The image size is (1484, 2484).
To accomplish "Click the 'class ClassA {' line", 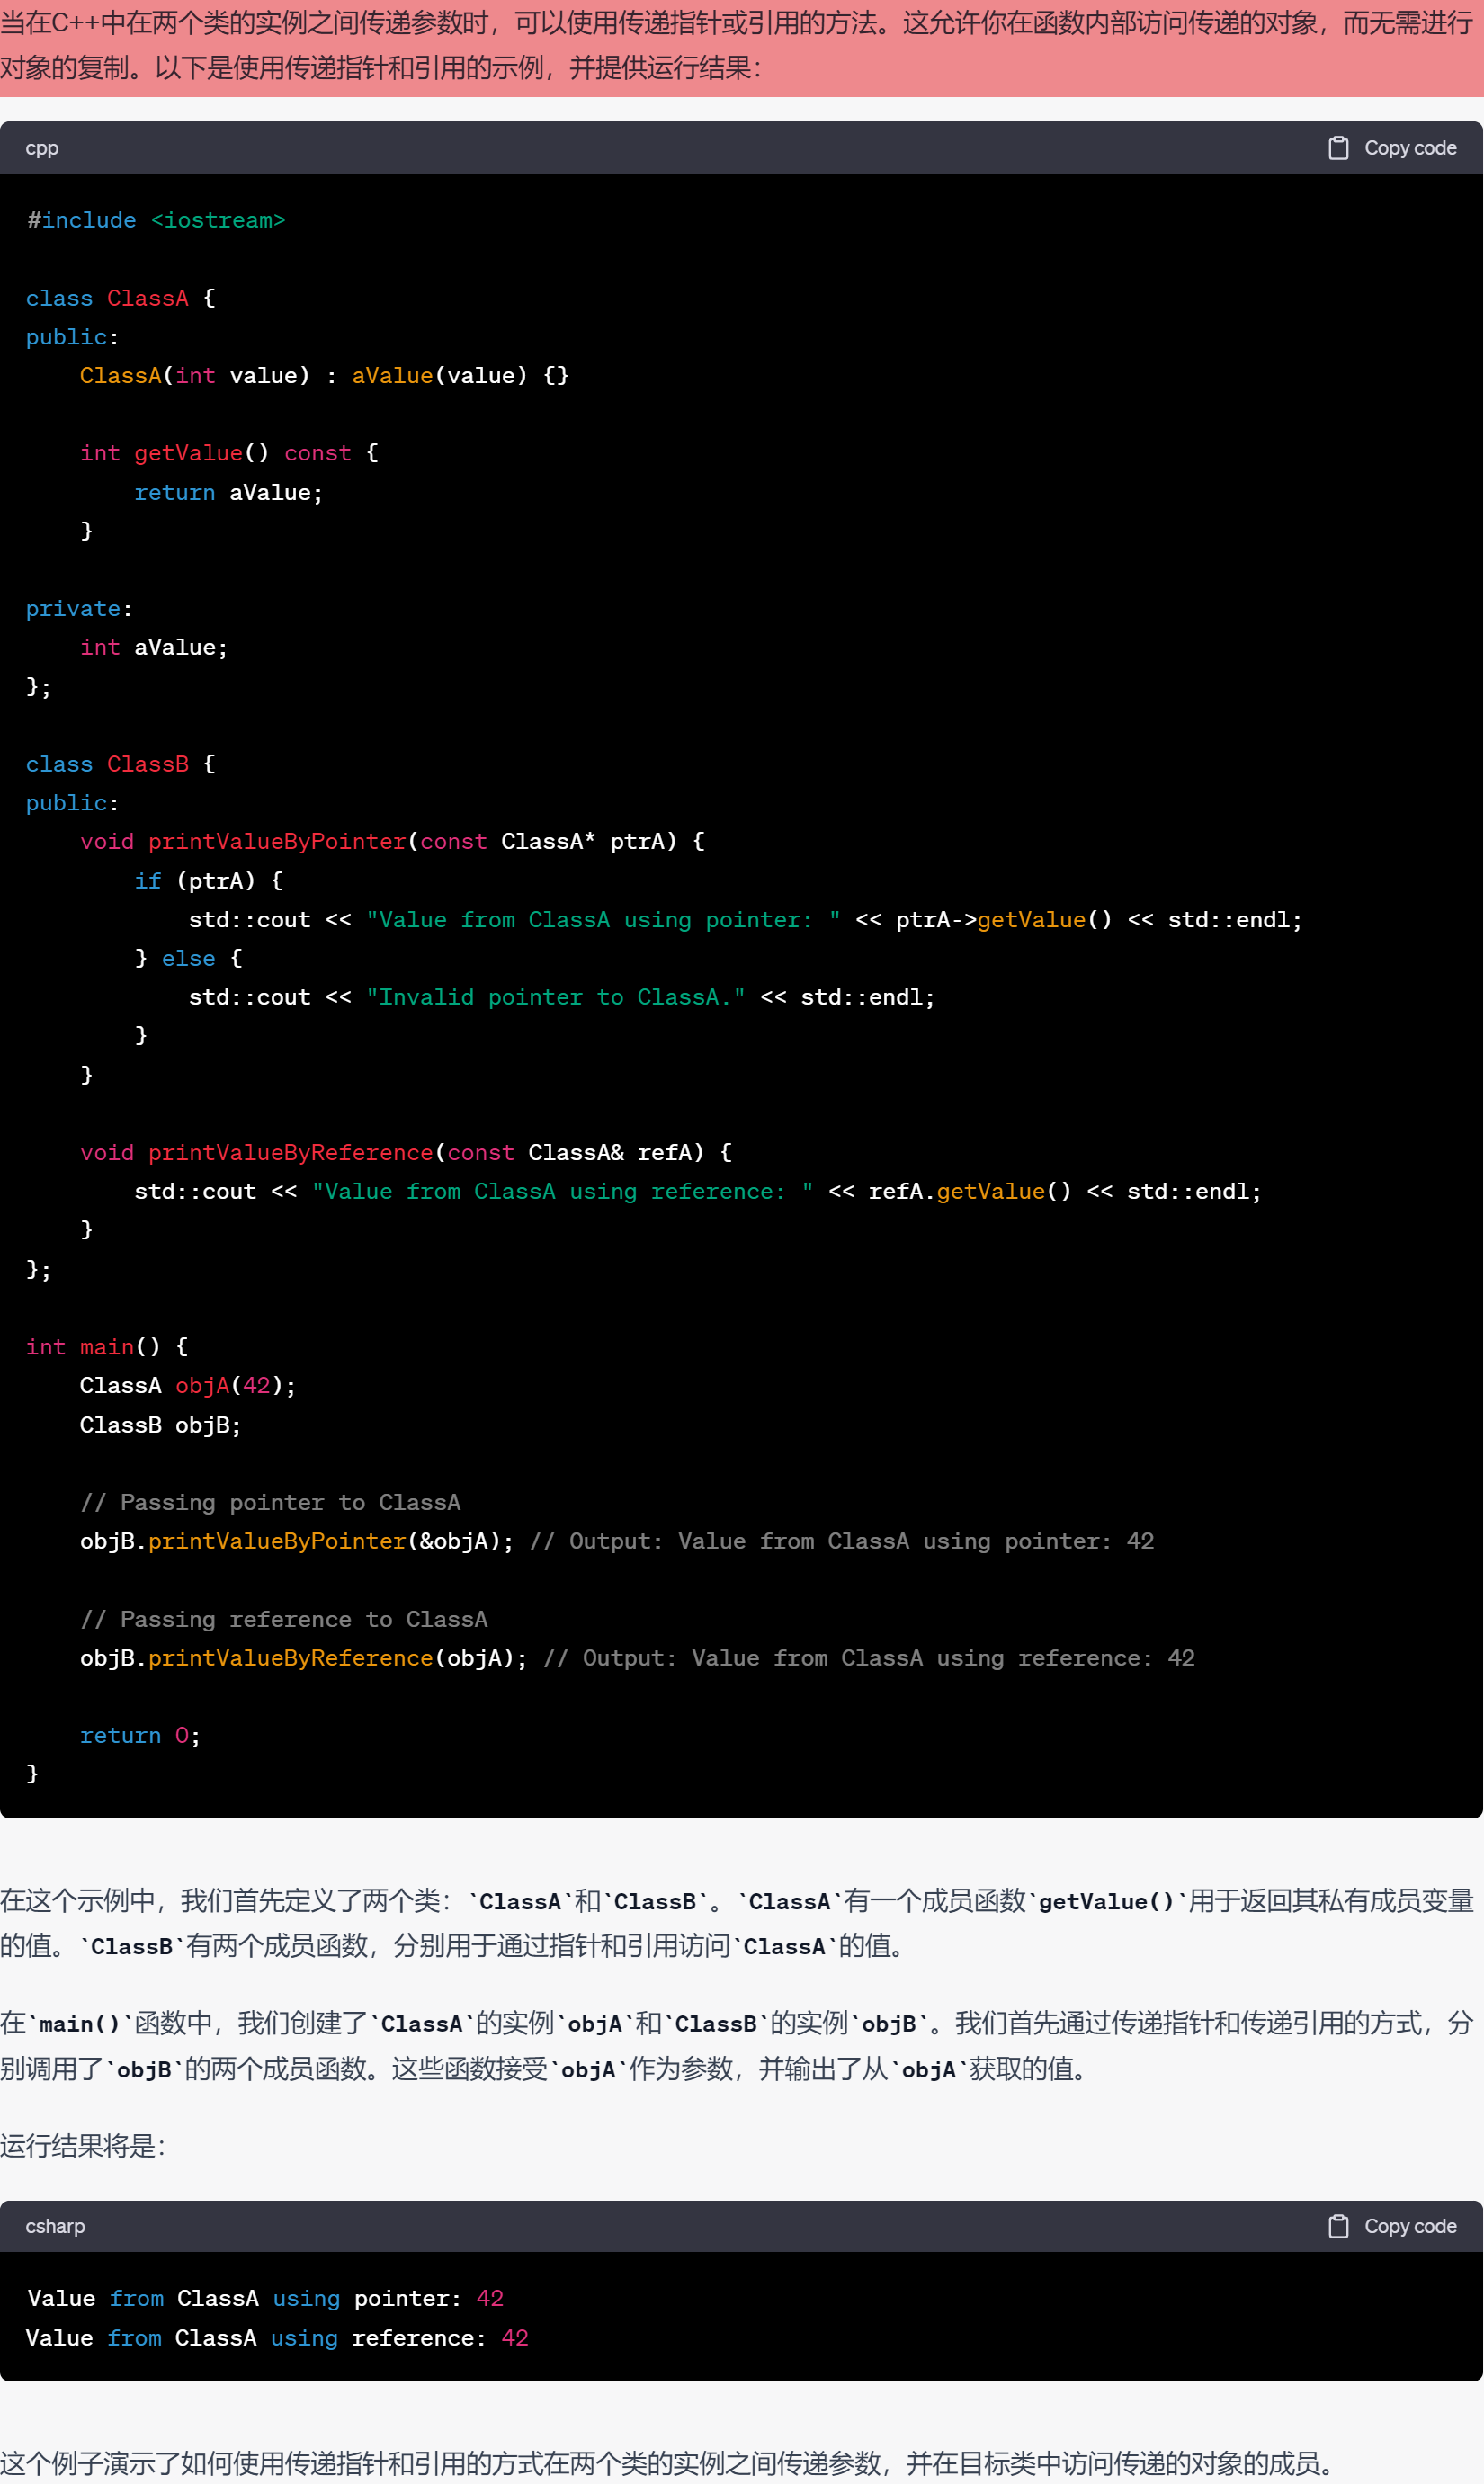I will [x=121, y=298].
